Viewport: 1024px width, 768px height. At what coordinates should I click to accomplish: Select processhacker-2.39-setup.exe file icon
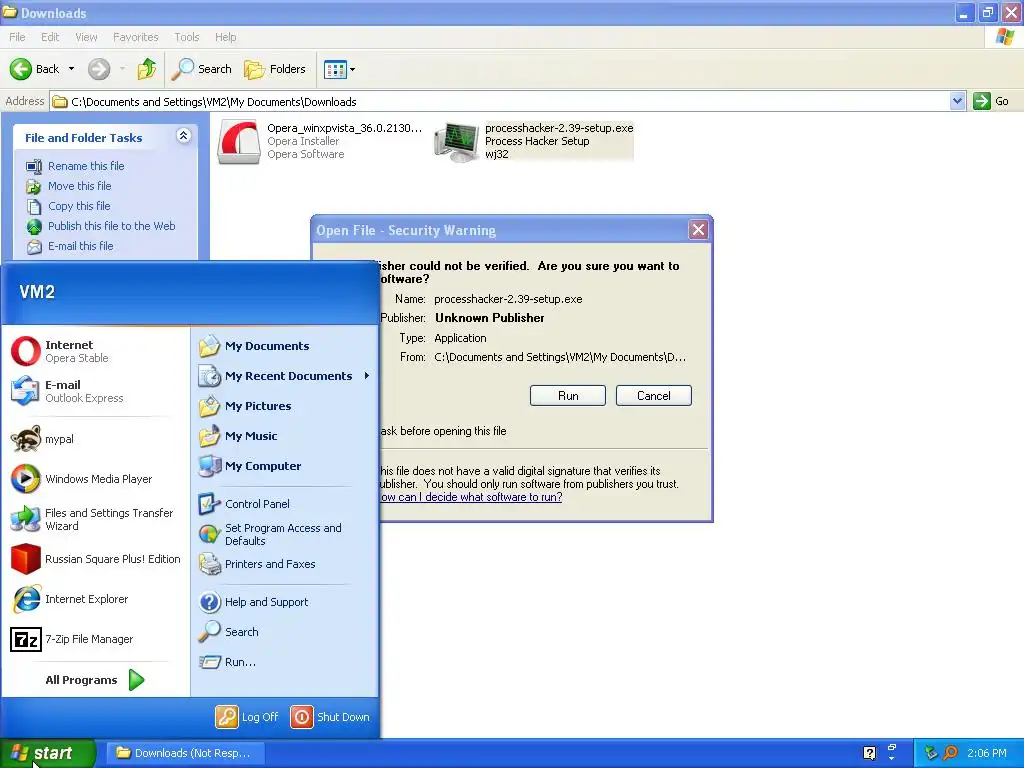coord(456,141)
